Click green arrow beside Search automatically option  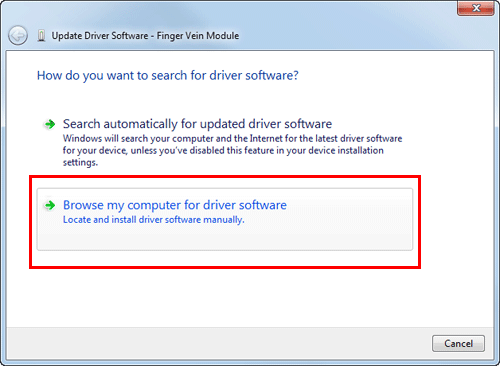[50, 124]
